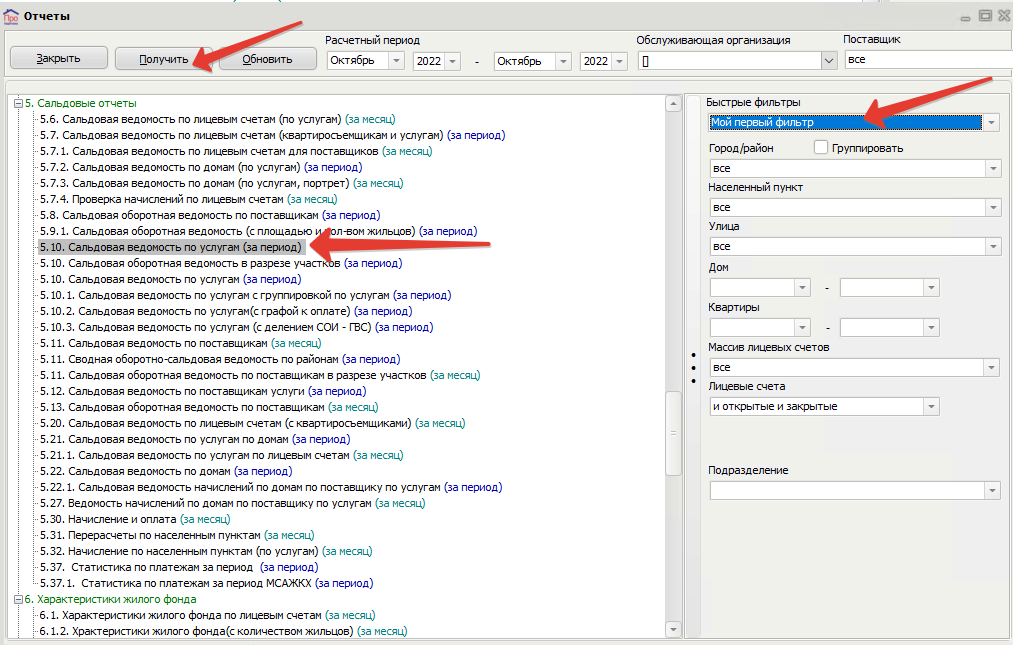This screenshot has height=645, width=1013.
Task: Select report 5.22 Сальдовая ведомость по домам
Action: pyautogui.click(x=165, y=471)
